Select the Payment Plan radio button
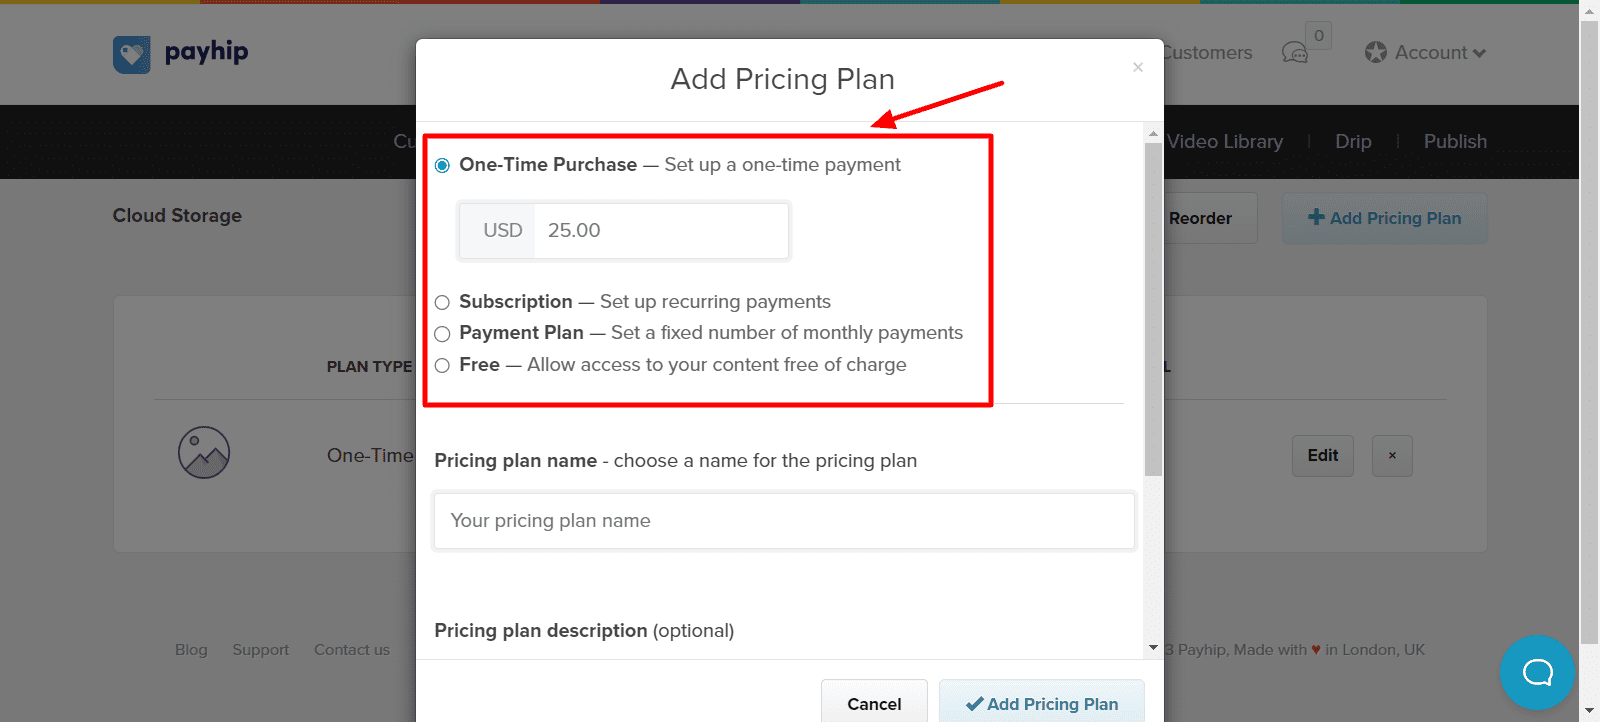1600x722 pixels. click(x=443, y=334)
